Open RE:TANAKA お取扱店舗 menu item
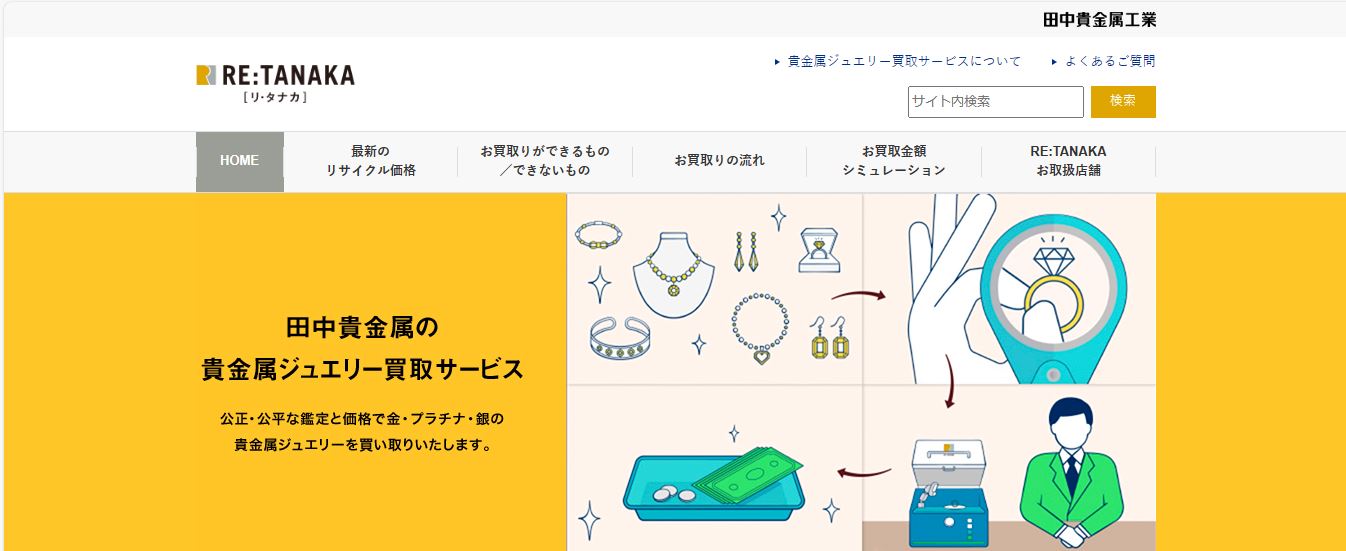This screenshot has height=551, width=1346. (1068, 161)
